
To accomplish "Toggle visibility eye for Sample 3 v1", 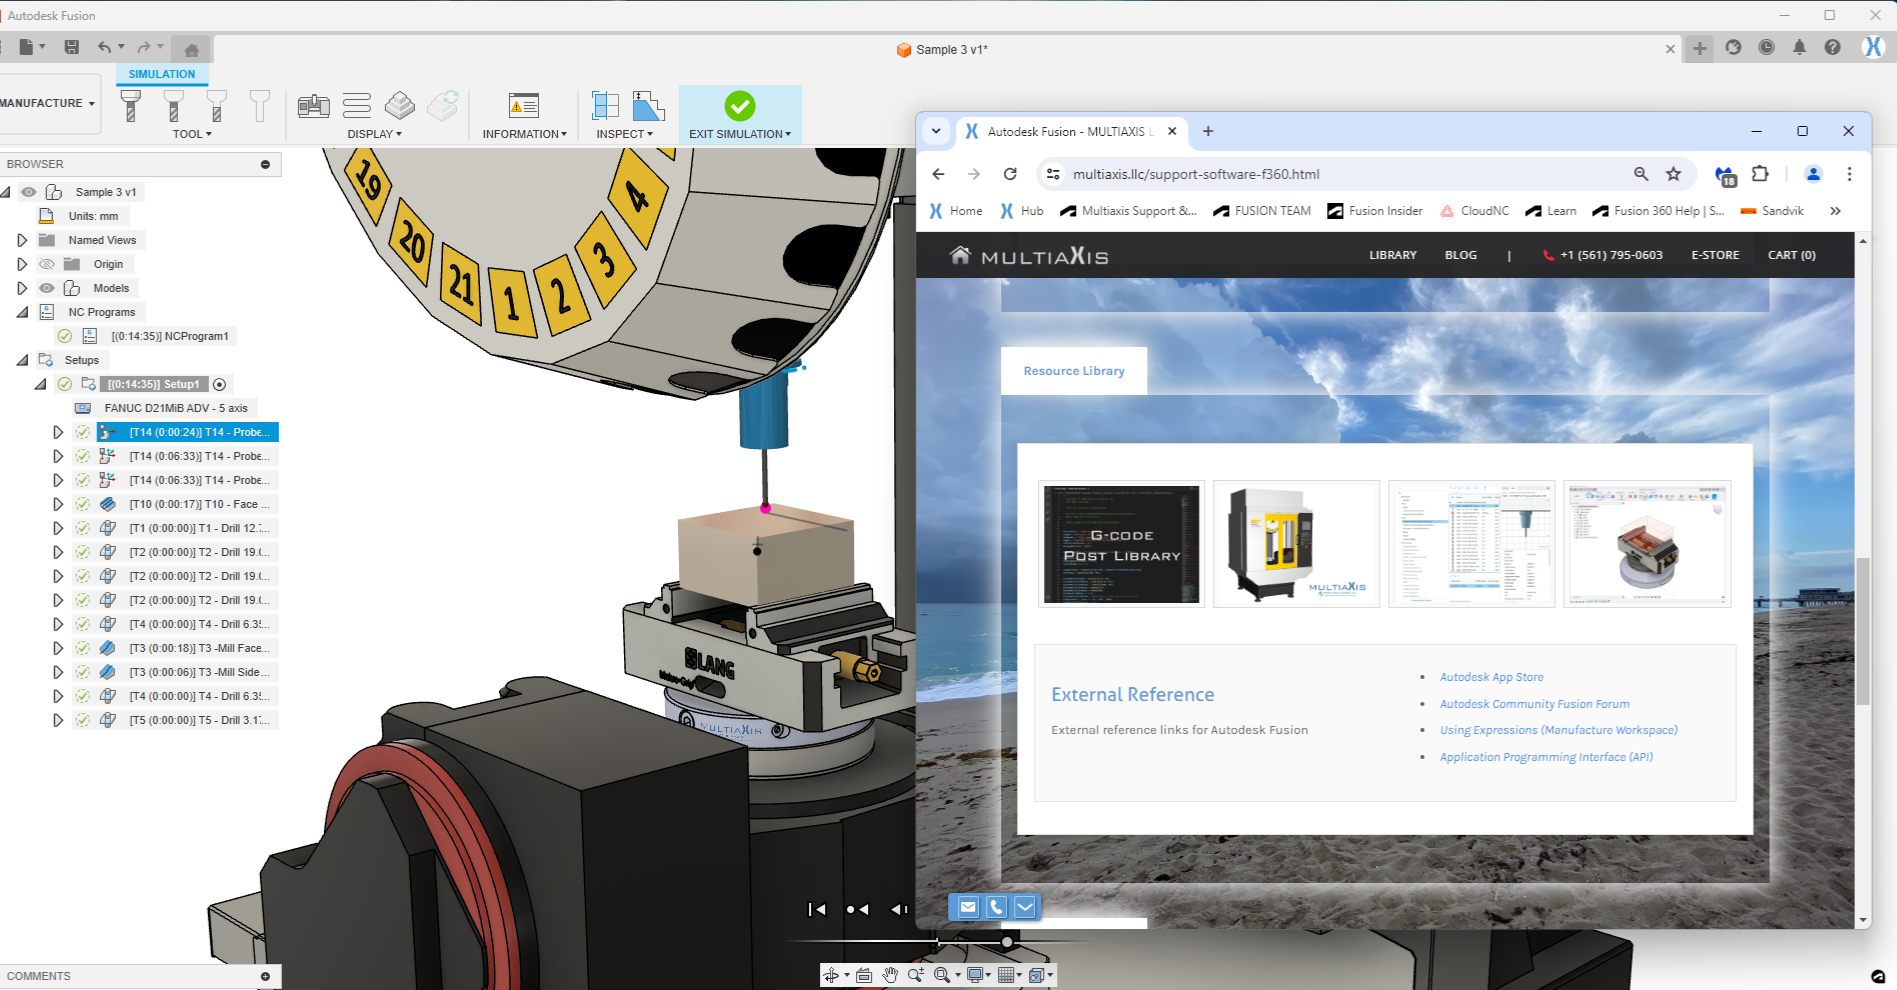I will (29, 192).
